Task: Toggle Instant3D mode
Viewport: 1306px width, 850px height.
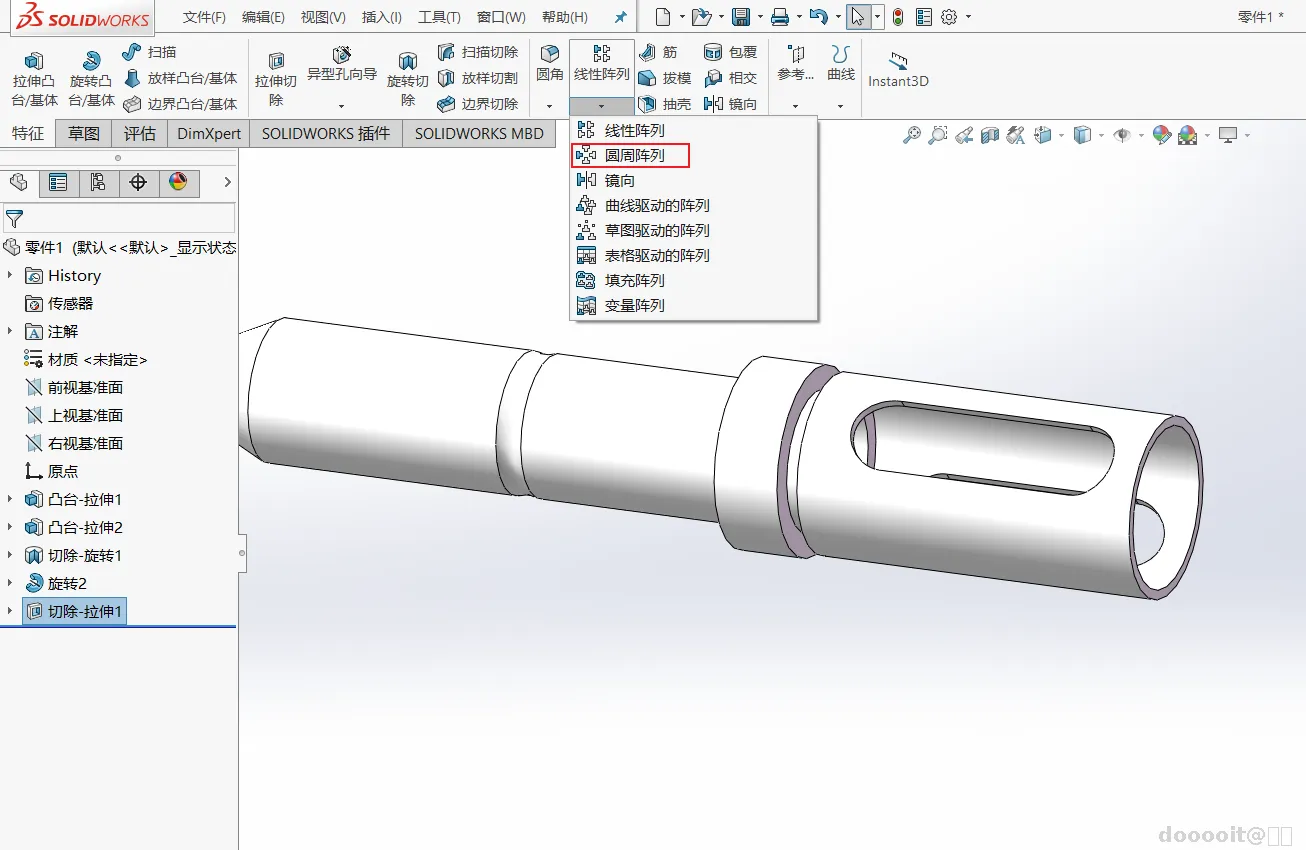Action: coord(897,69)
